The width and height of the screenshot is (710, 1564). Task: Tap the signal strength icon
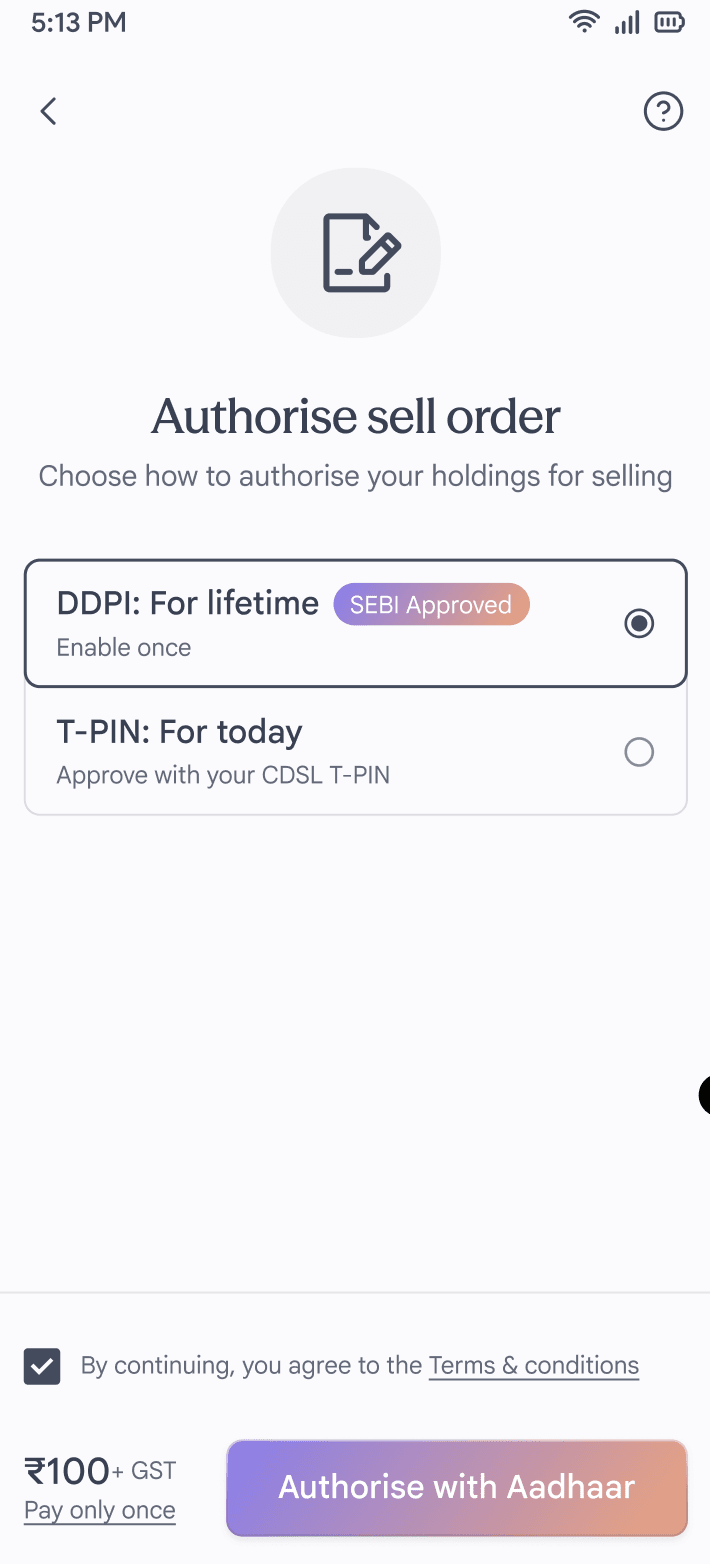point(627,22)
